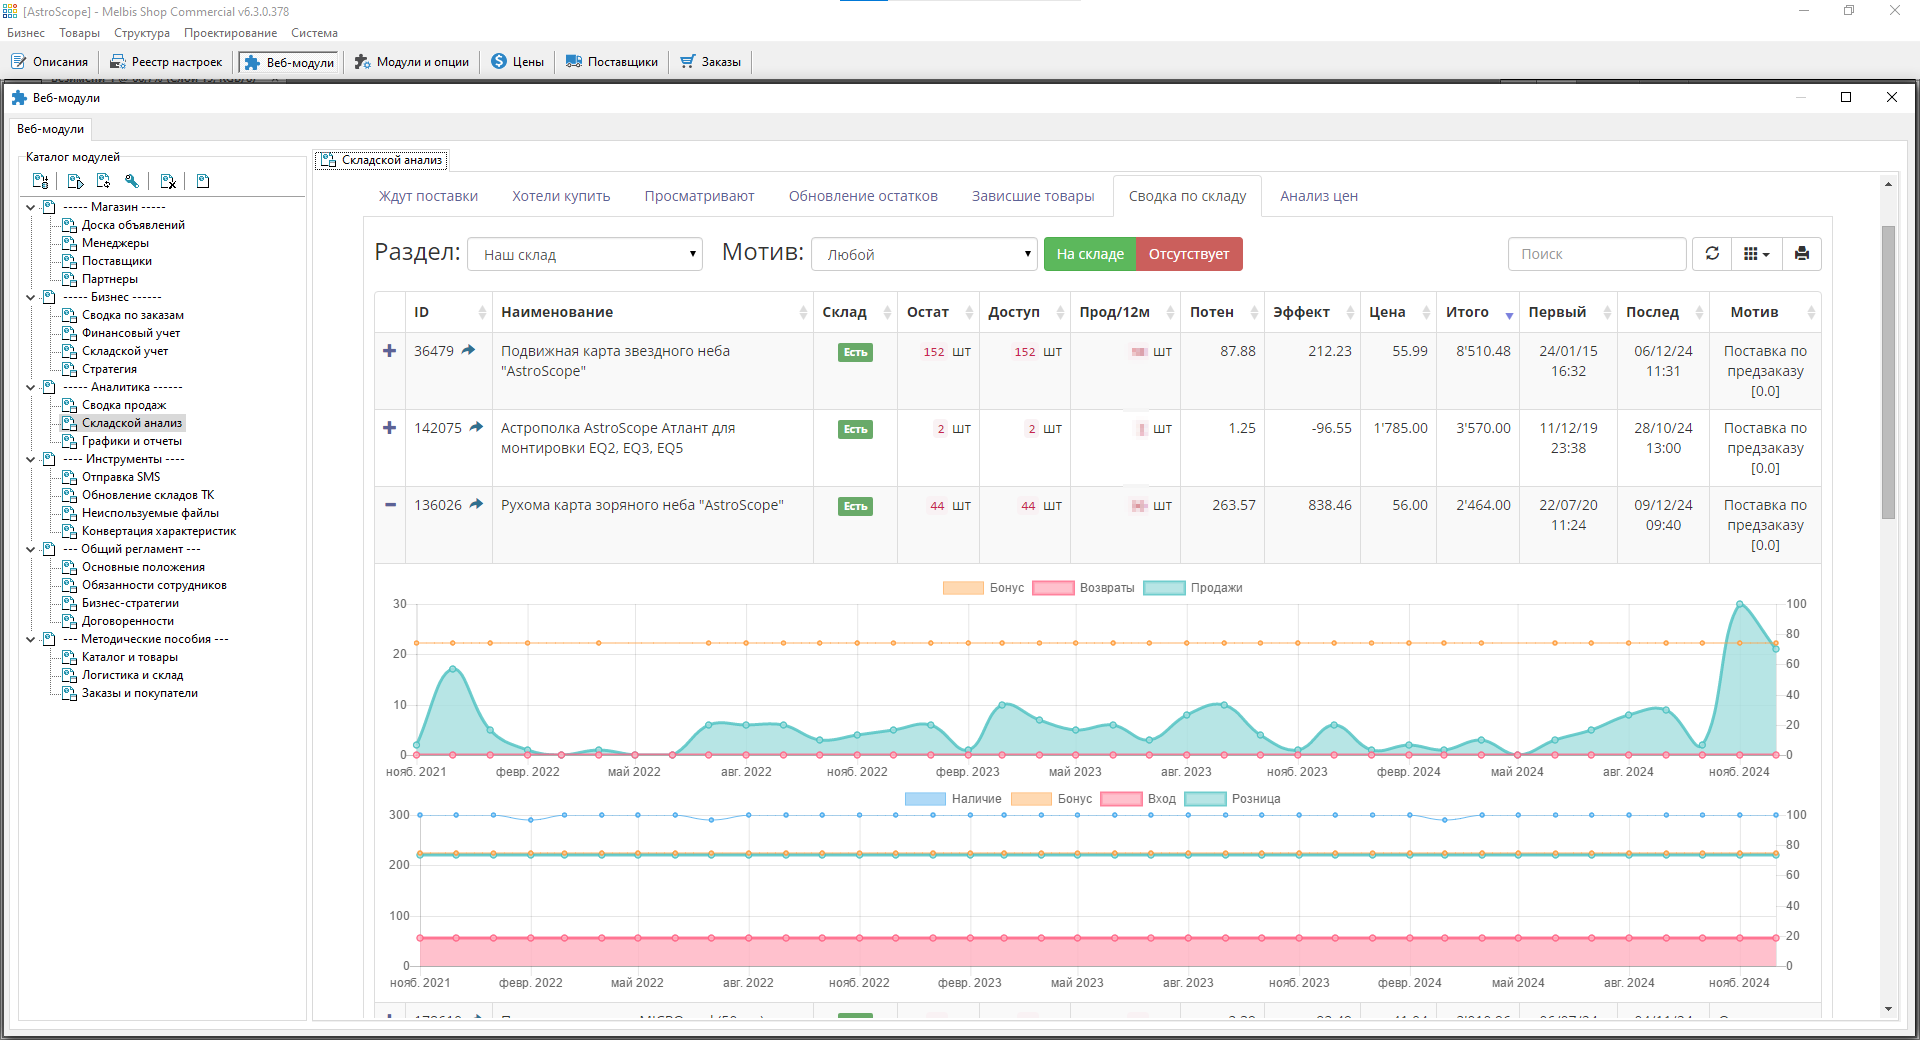Sort table by Итого column header
The image size is (1920, 1040).
[1478, 312]
